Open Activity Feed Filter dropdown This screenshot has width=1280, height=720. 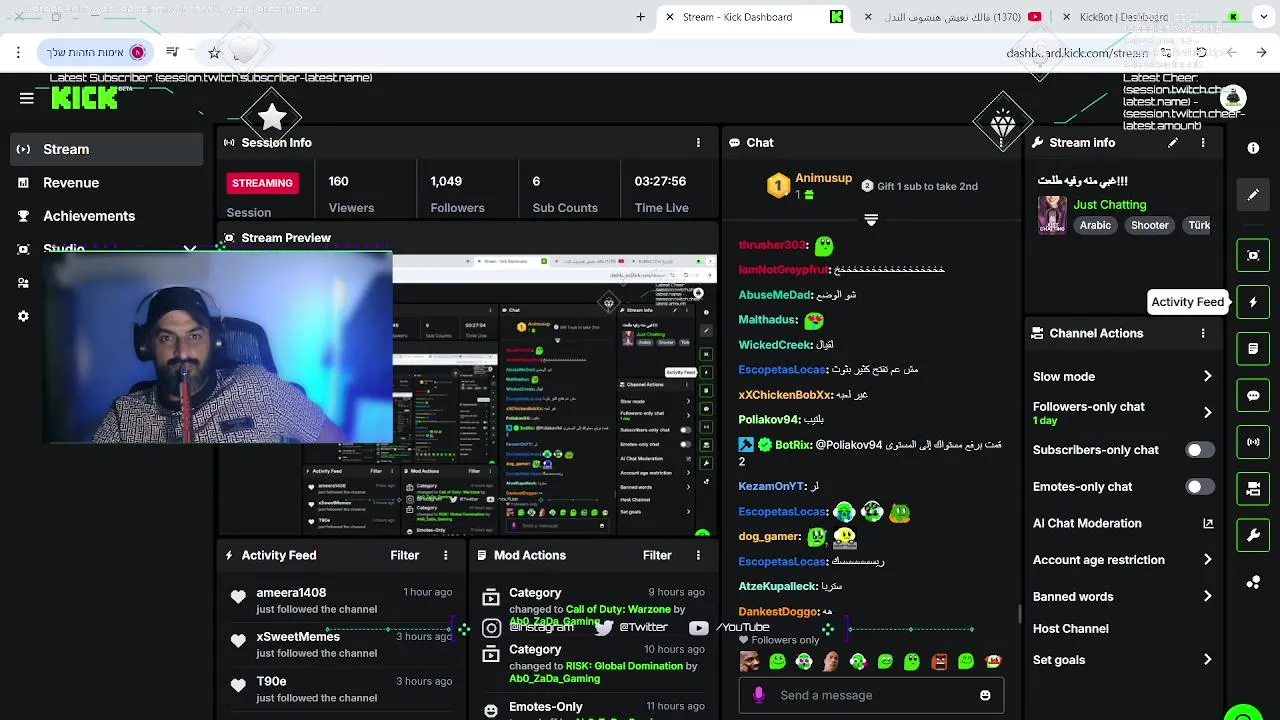coord(405,555)
